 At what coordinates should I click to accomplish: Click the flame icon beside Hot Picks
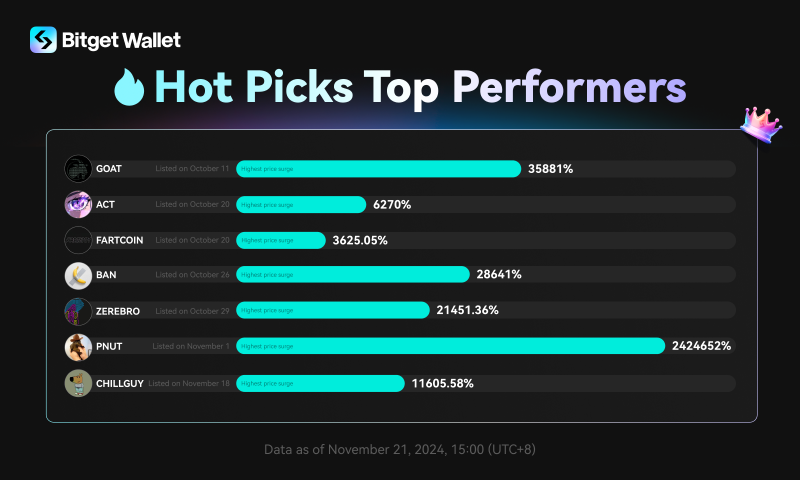[130, 88]
